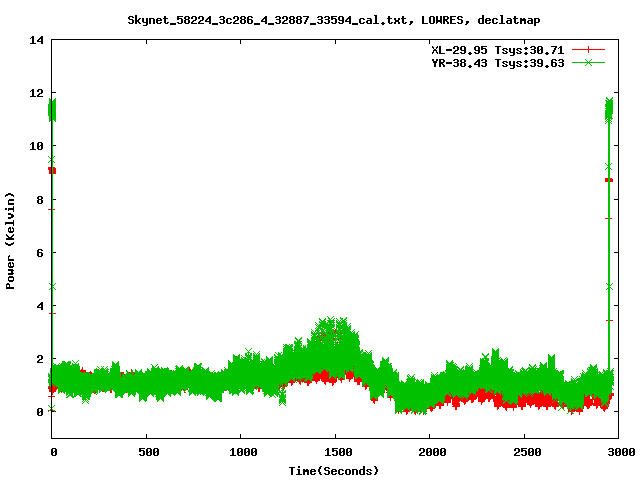This screenshot has width=640, height=480.
Task: Click the y-axis tick label 12
Action: point(36,93)
